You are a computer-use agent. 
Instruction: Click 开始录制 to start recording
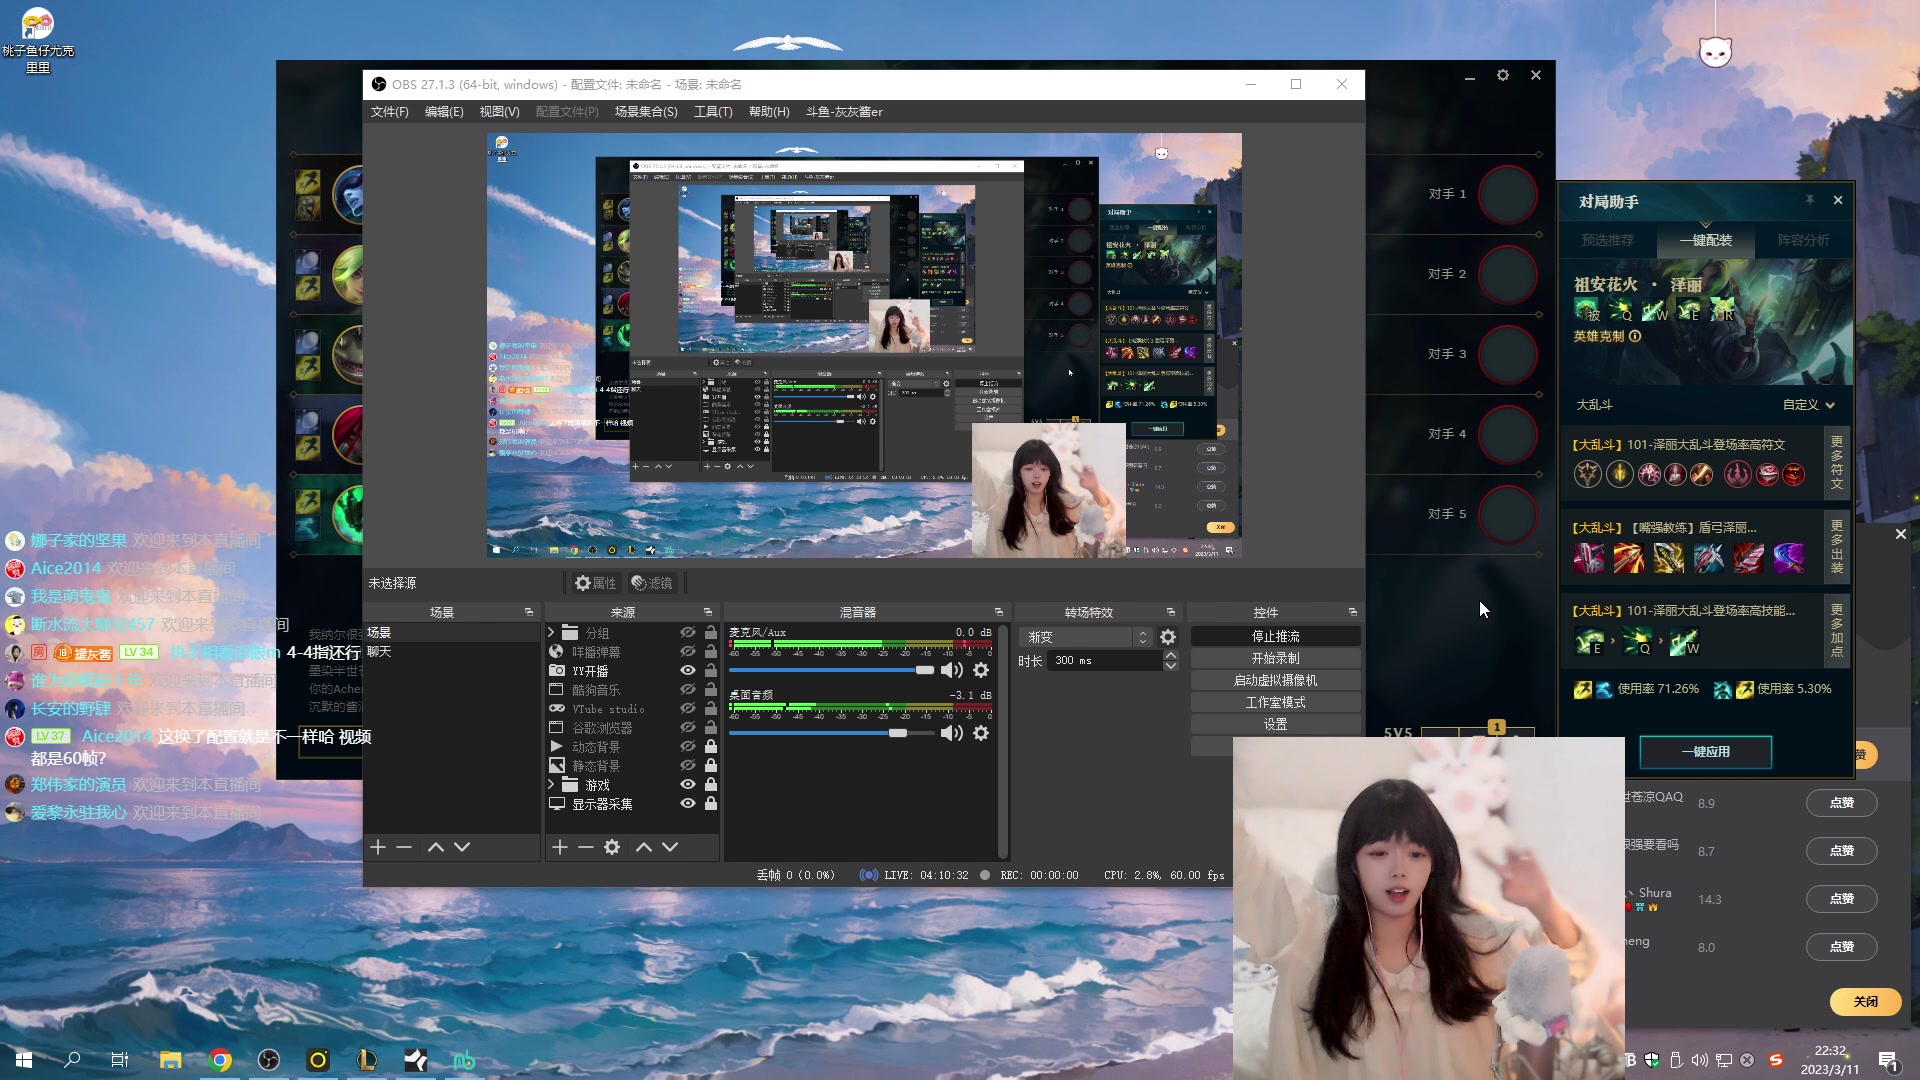[x=1276, y=659]
